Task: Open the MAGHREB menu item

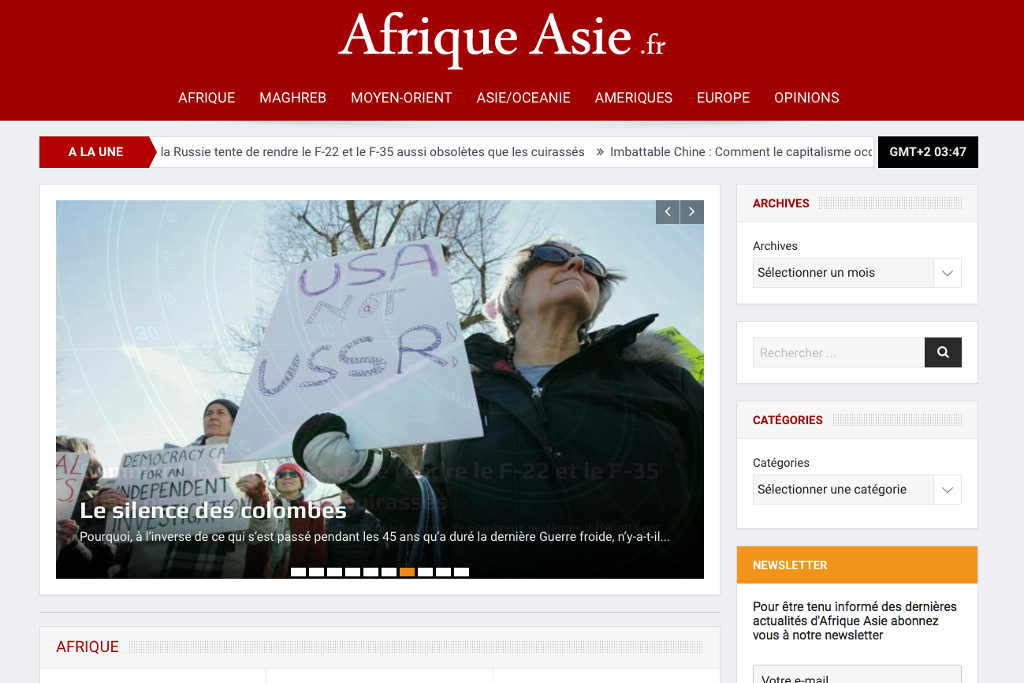Action: pyautogui.click(x=293, y=98)
